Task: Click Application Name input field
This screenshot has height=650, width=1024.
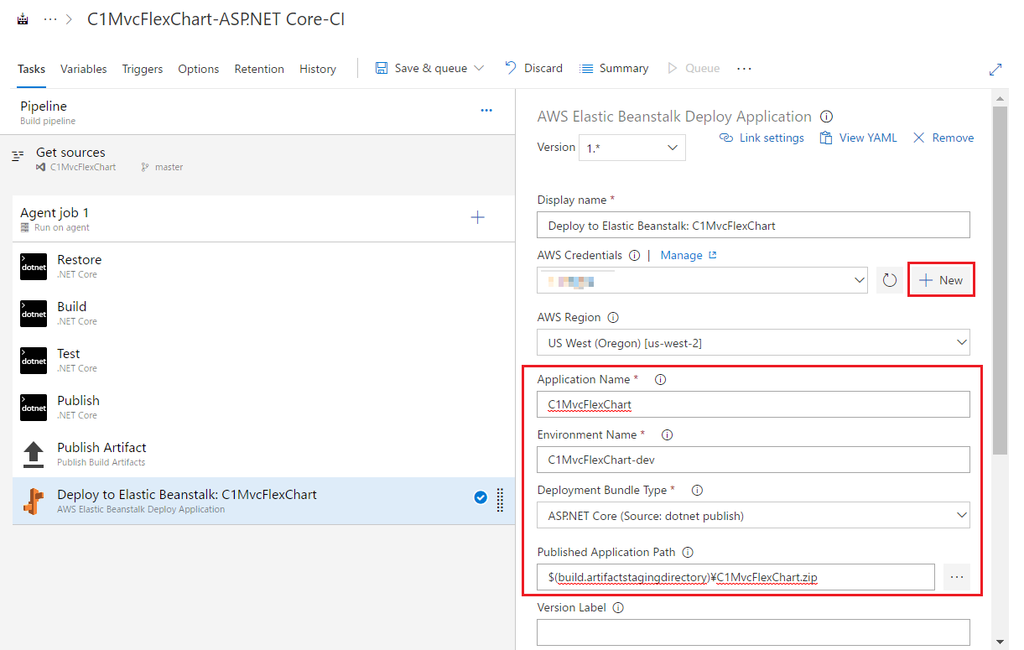Action: pyautogui.click(x=753, y=404)
